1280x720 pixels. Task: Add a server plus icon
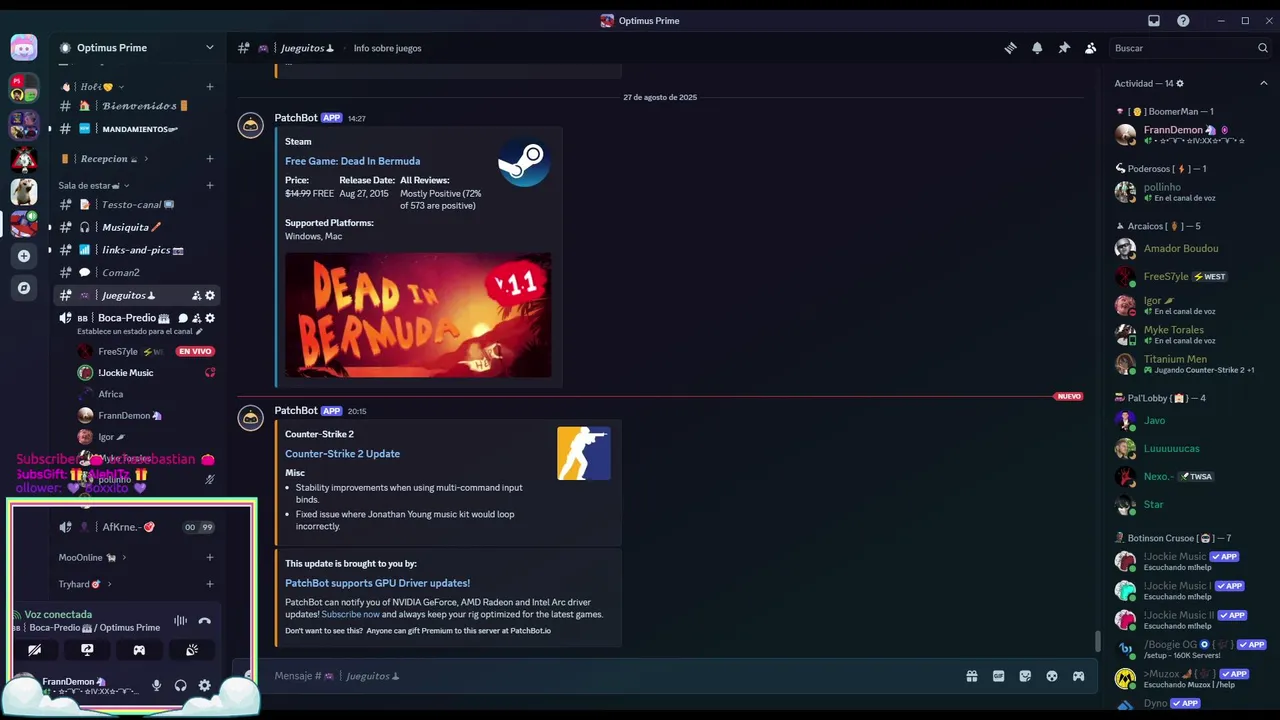[24, 256]
